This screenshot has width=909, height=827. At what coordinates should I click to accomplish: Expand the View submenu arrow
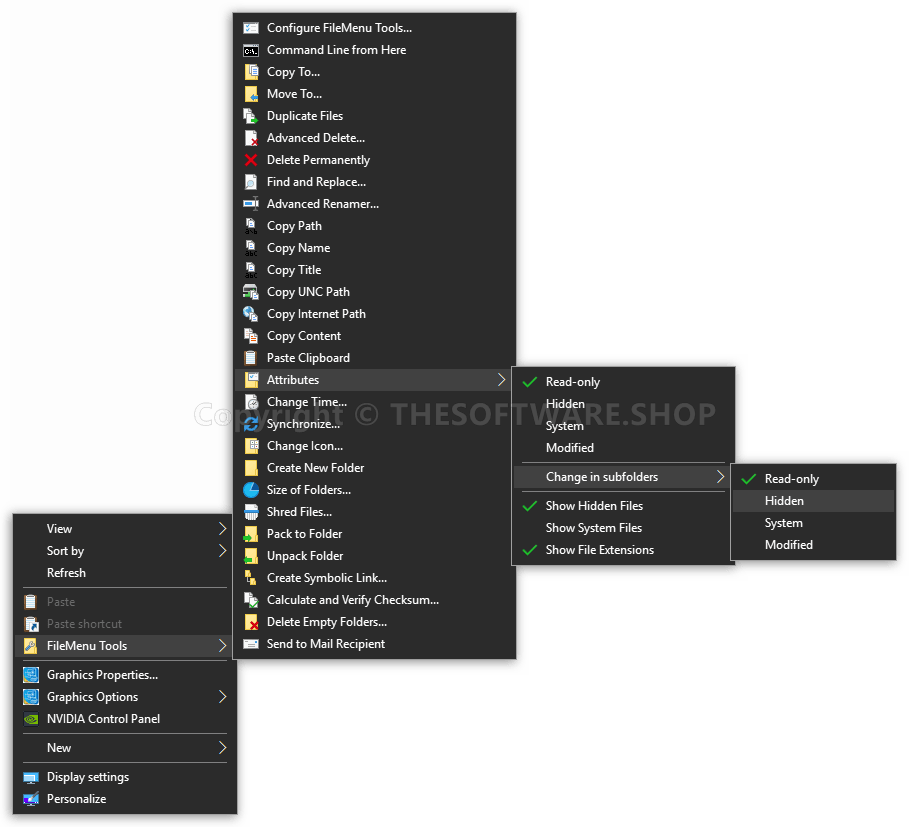point(223,529)
